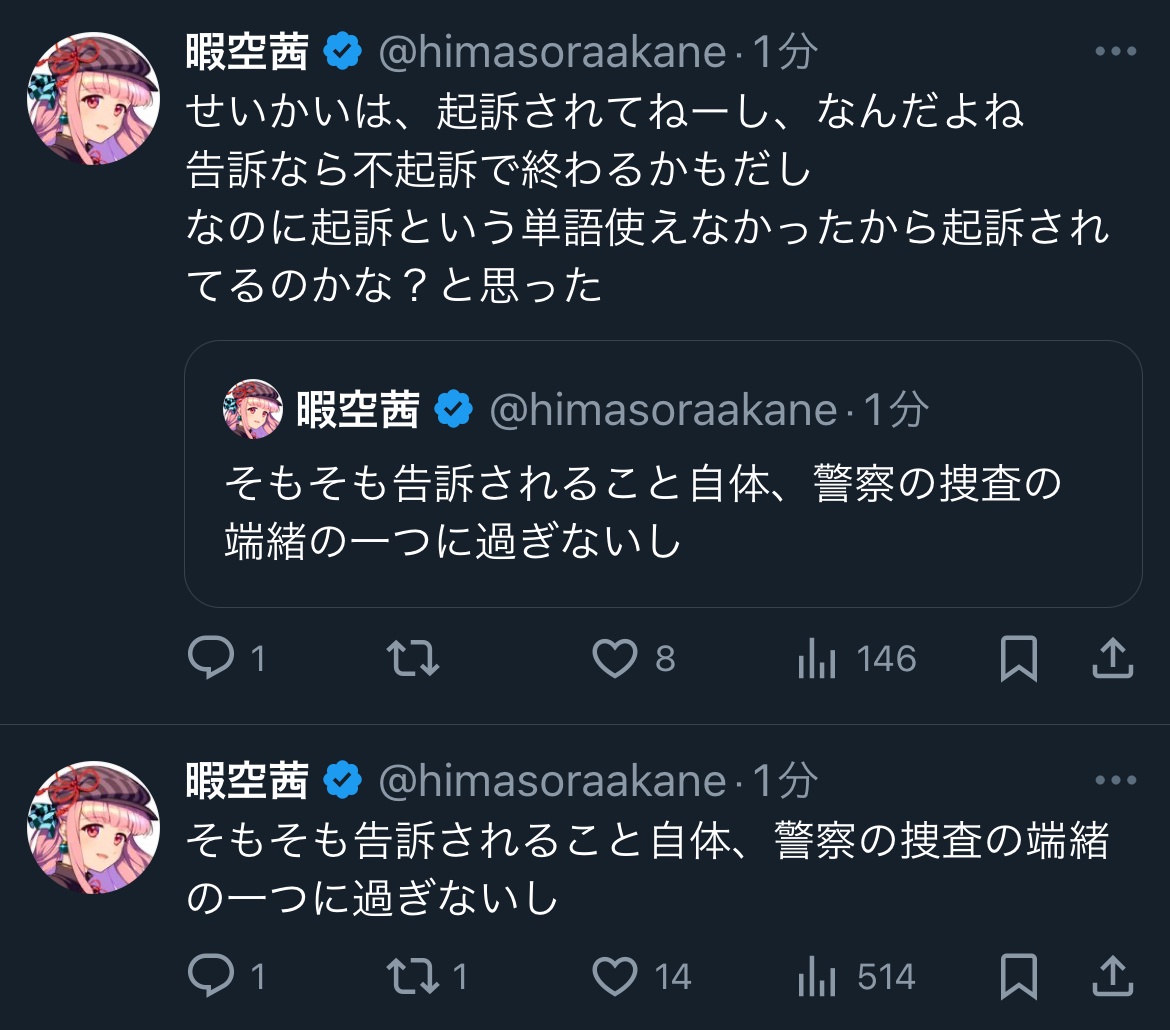Click 暇空茜 display name on second tweet

[x=247, y=781]
